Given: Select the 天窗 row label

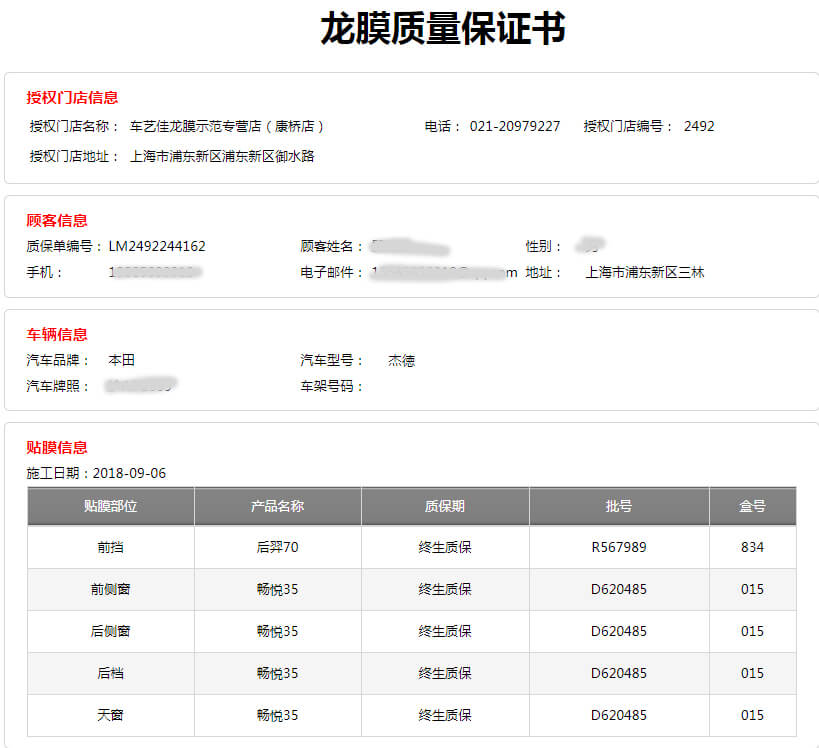Looking at the screenshot, I should coord(110,715).
